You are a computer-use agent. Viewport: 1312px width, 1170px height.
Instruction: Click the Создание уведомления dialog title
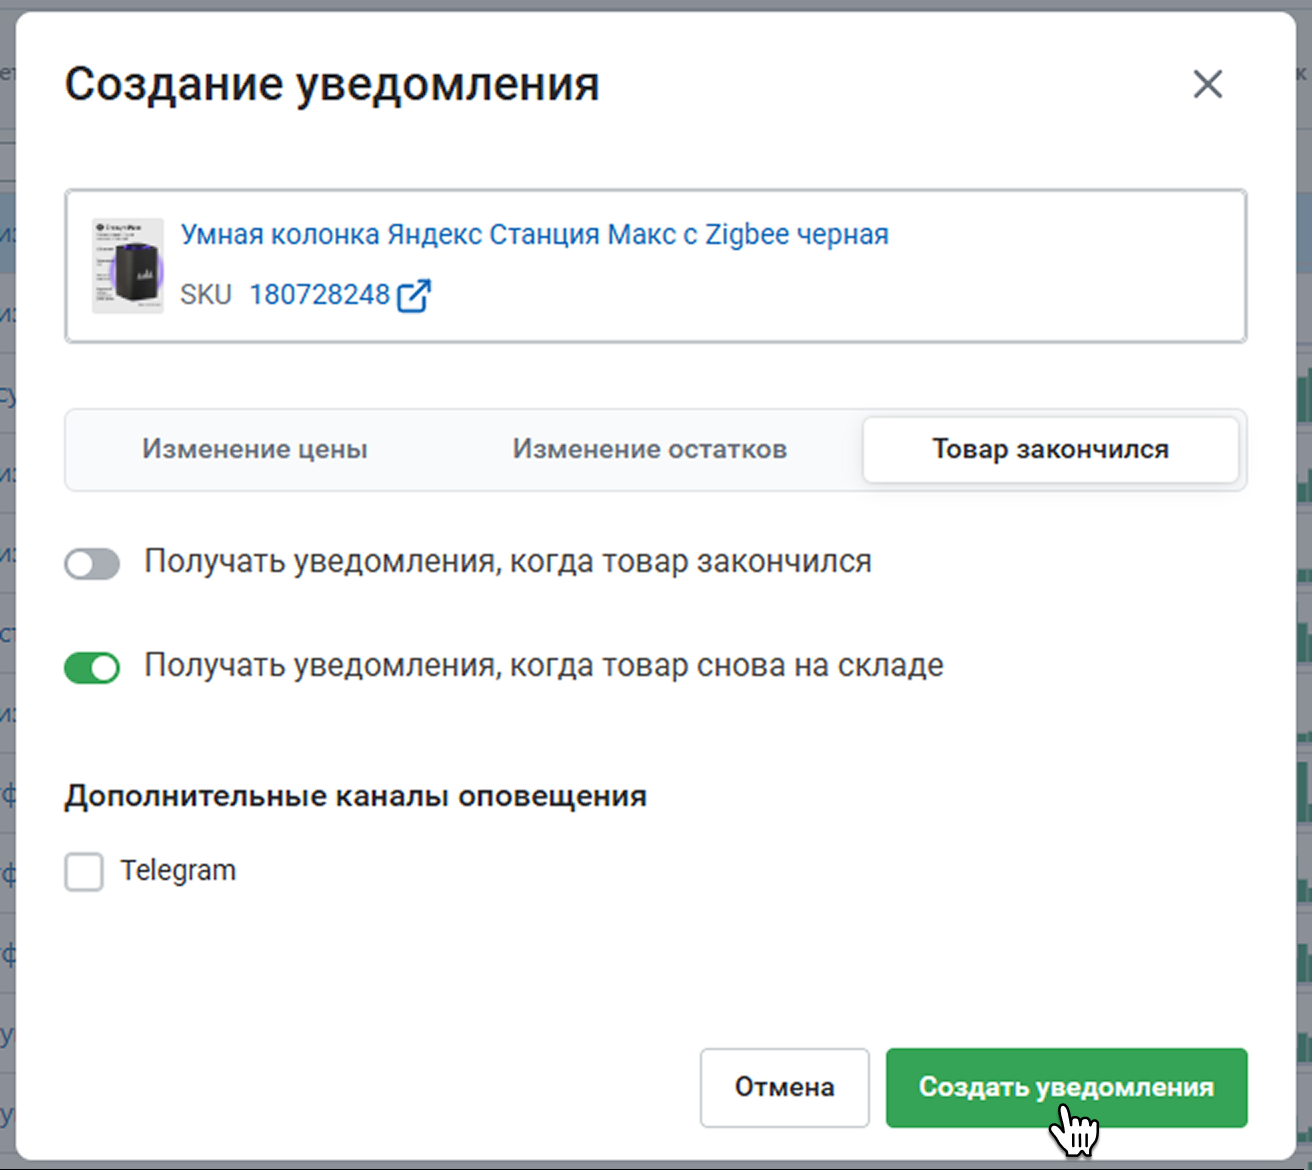click(x=332, y=84)
